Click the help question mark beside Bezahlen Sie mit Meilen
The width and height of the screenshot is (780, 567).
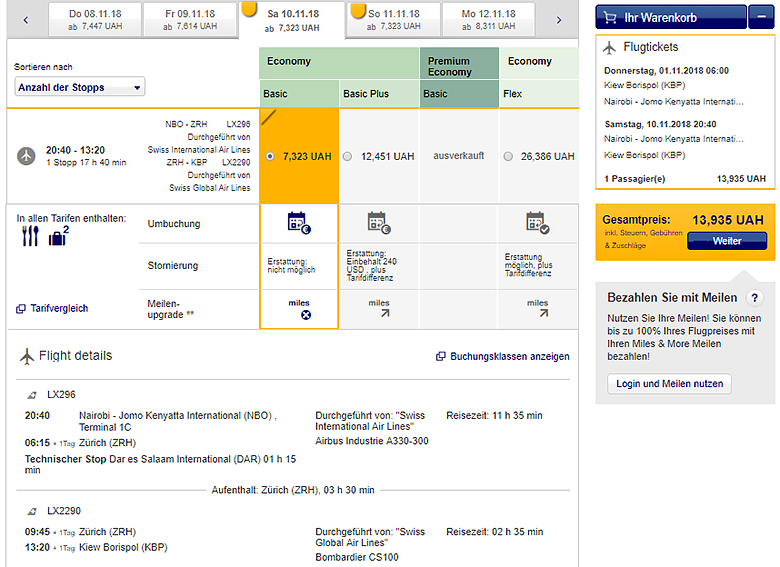pos(755,298)
